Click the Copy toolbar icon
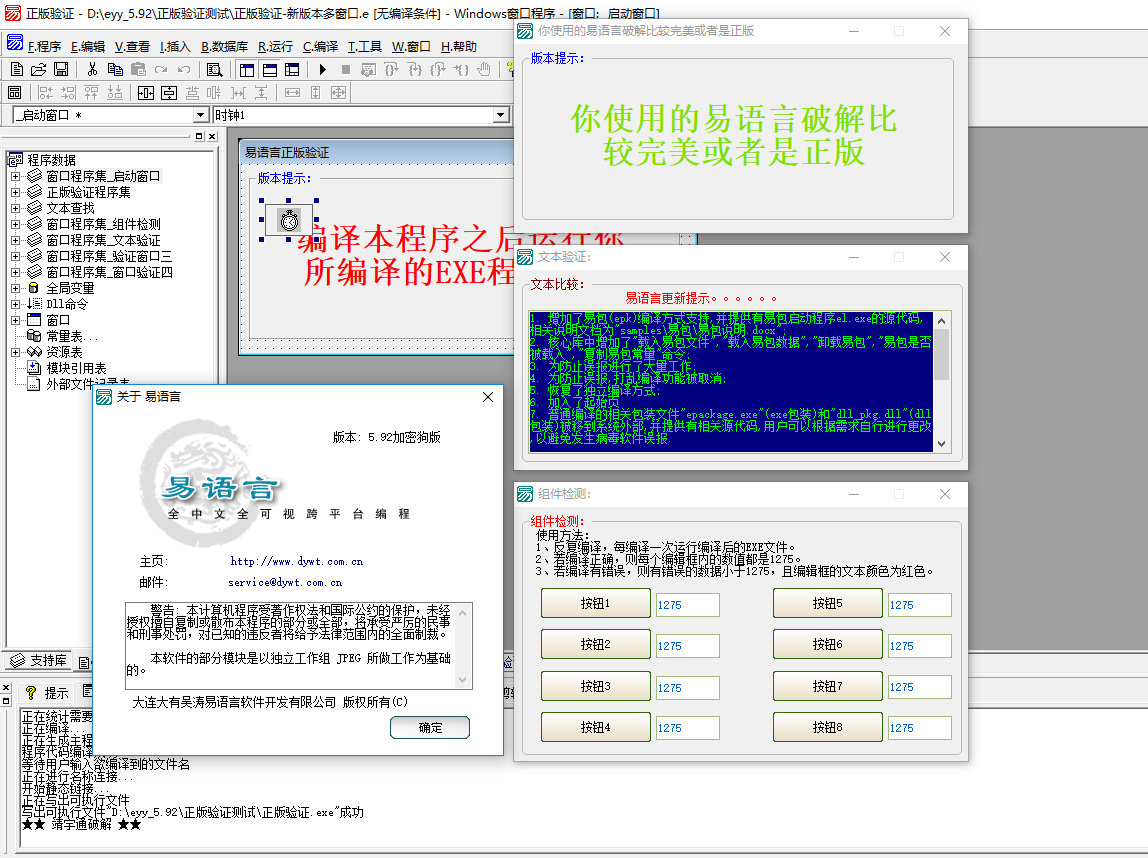The width and height of the screenshot is (1148, 858). pyautogui.click(x=115, y=70)
